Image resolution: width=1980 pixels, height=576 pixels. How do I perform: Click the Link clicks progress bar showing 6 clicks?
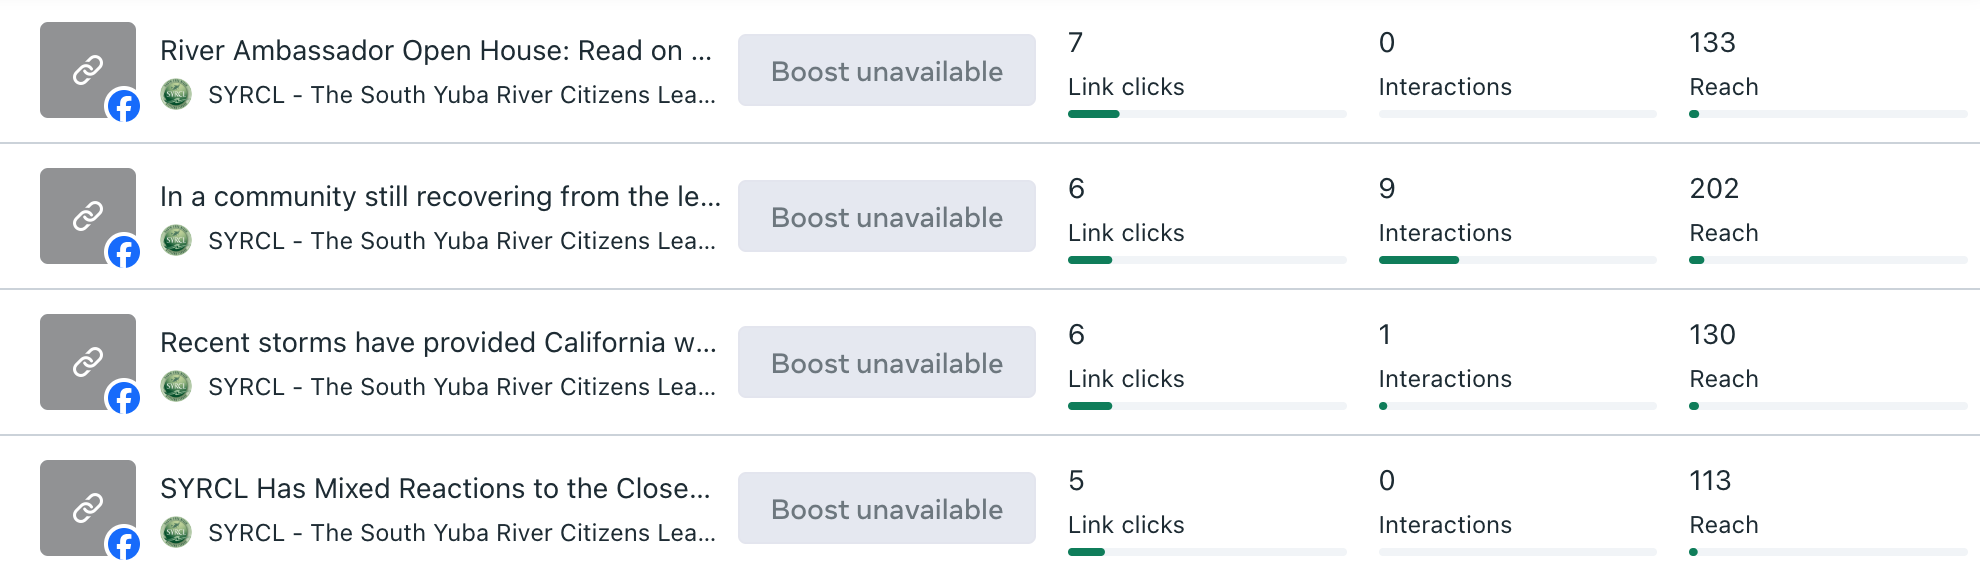(x=1208, y=259)
